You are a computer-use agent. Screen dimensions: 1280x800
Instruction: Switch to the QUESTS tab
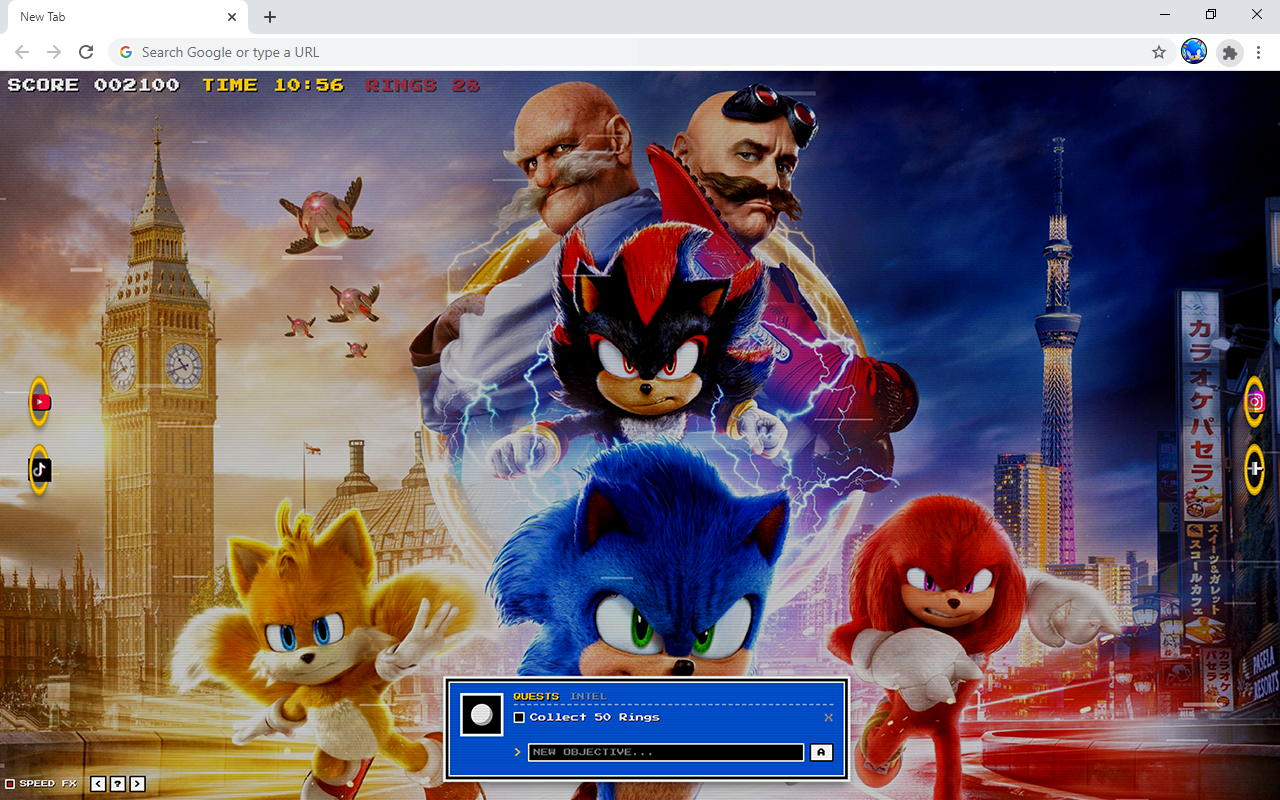coord(536,696)
